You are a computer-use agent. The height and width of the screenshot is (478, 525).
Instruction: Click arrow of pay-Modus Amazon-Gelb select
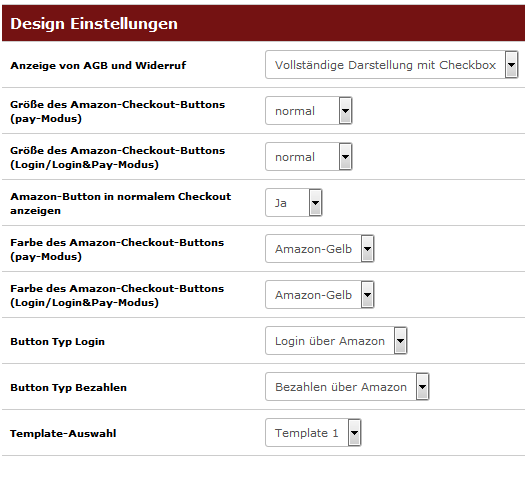point(367,248)
